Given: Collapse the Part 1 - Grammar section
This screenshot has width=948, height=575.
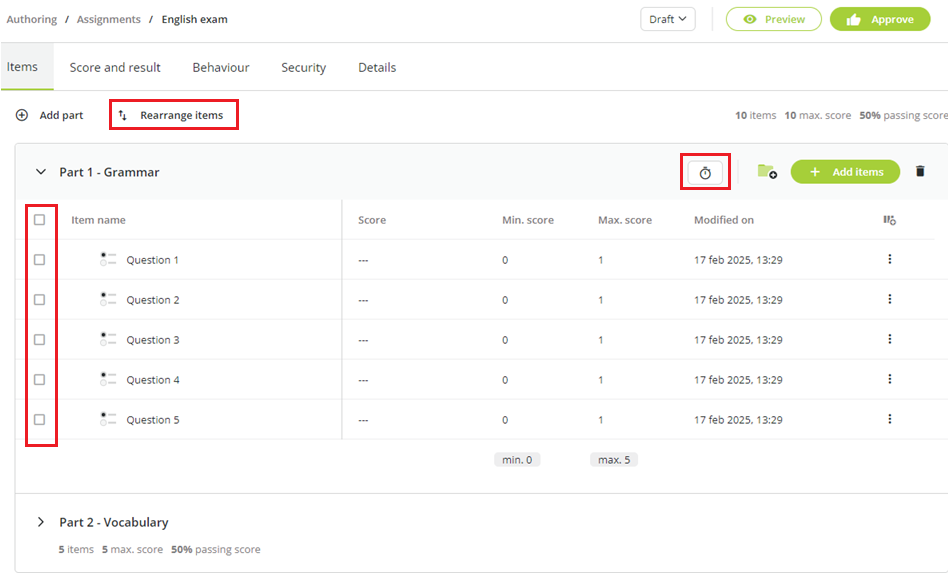Looking at the screenshot, I should pyautogui.click(x=41, y=172).
